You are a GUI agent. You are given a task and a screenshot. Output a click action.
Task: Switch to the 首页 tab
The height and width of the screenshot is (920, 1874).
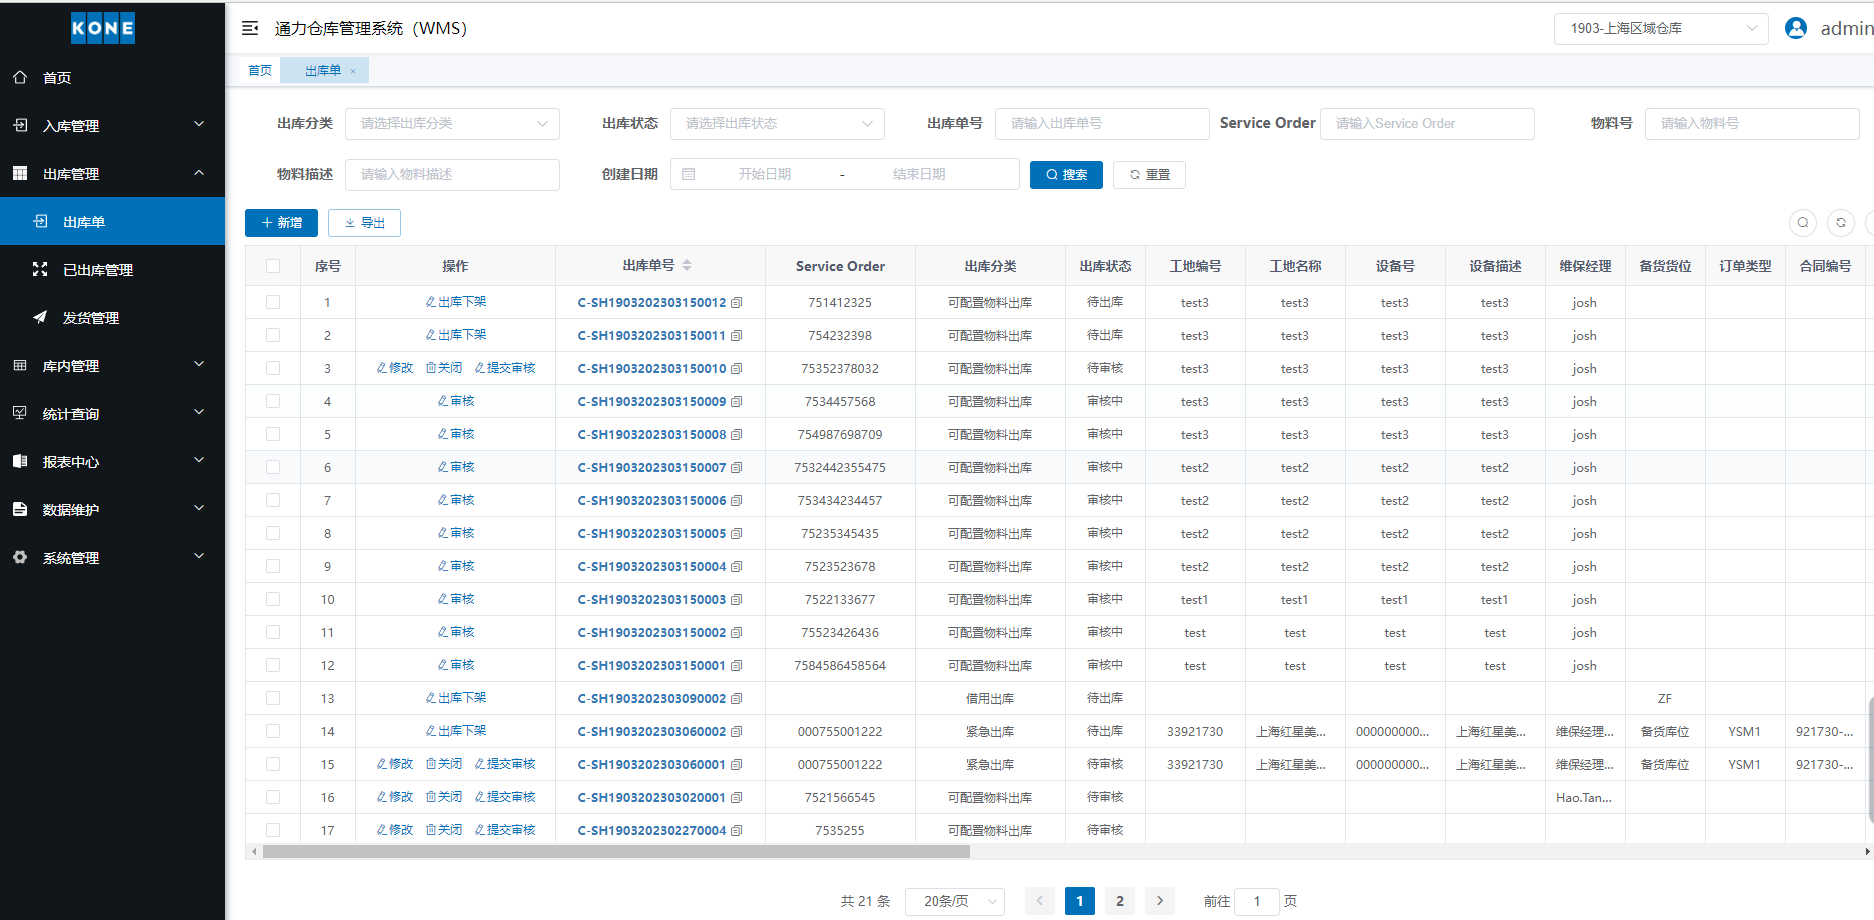tap(260, 70)
